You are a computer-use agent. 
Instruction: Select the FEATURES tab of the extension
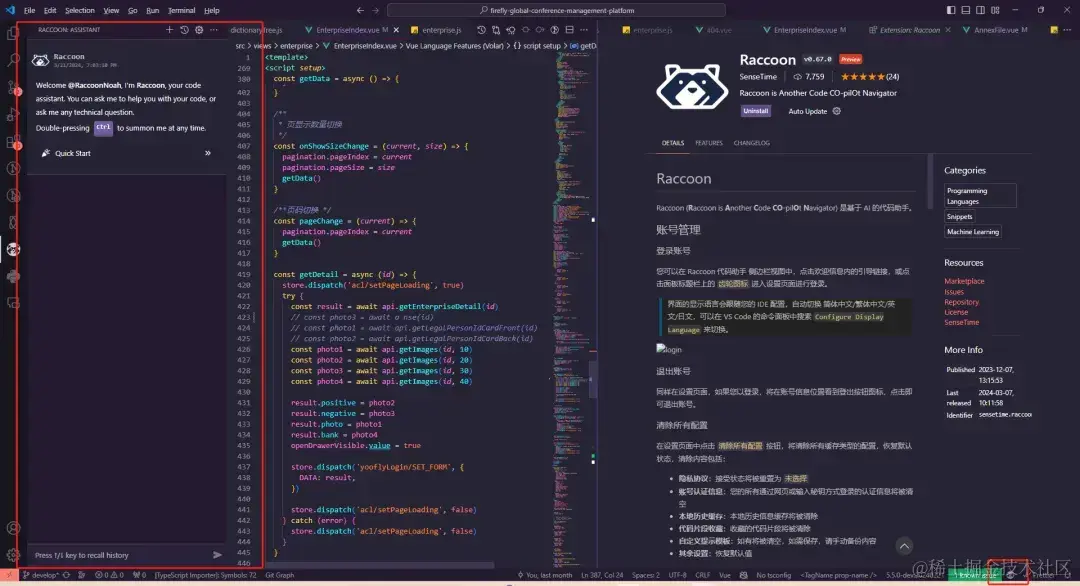coord(709,143)
